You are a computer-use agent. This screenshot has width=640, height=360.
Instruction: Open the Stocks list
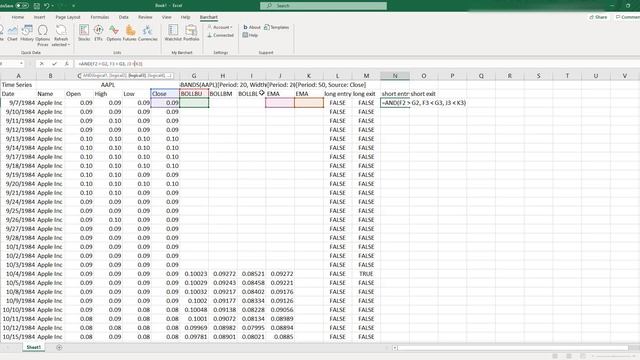click(84, 33)
